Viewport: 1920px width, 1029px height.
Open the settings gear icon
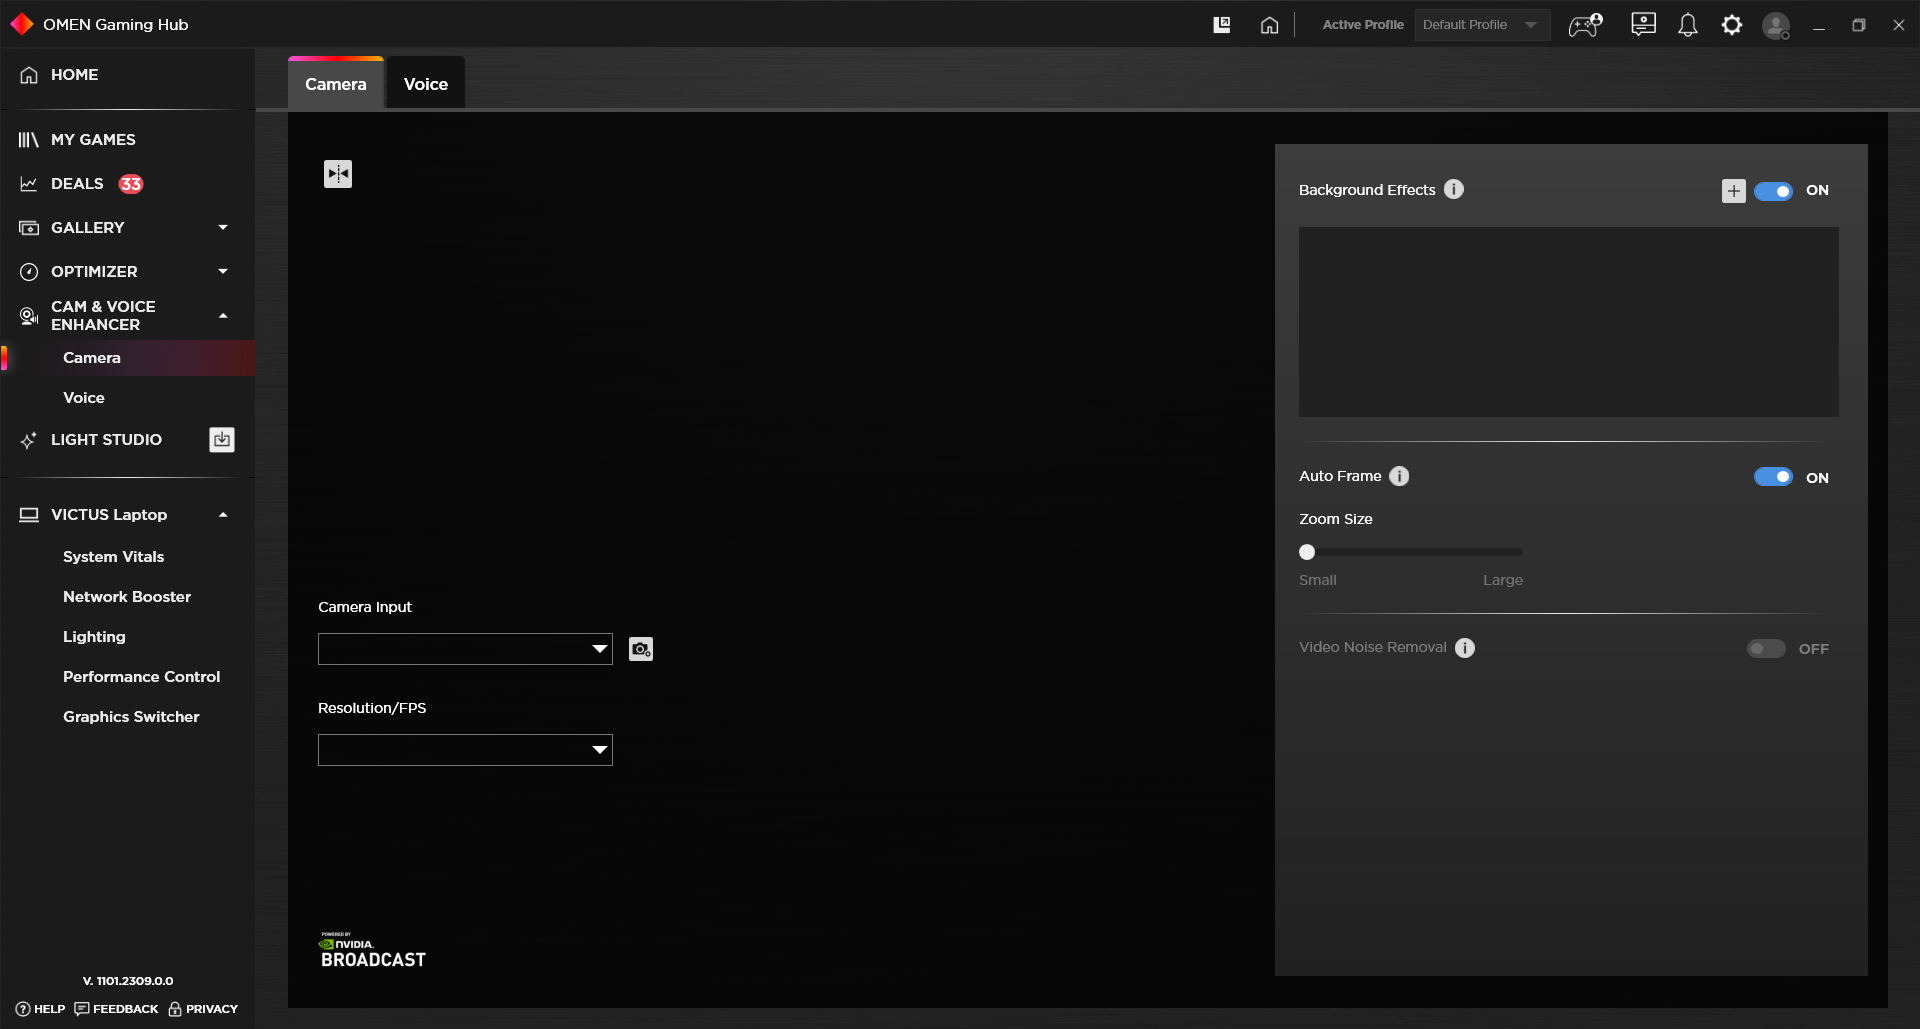click(1731, 25)
